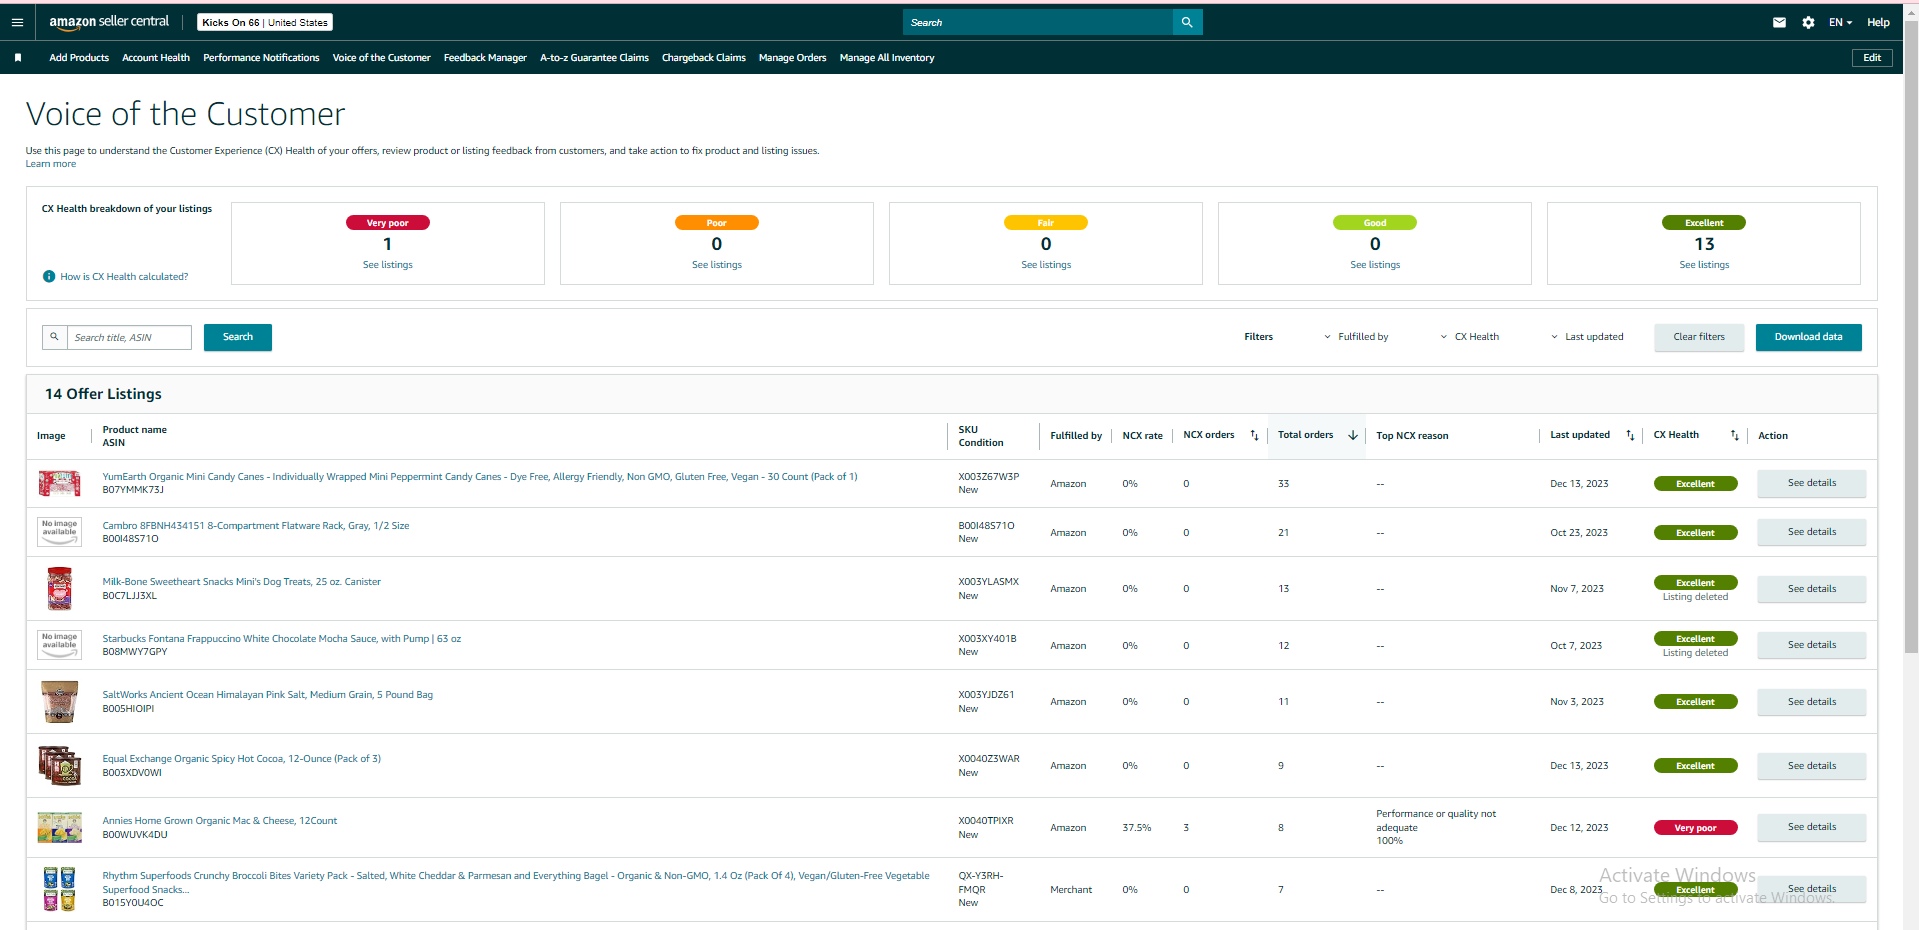Open the messages envelope icon

pos(1779,22)
